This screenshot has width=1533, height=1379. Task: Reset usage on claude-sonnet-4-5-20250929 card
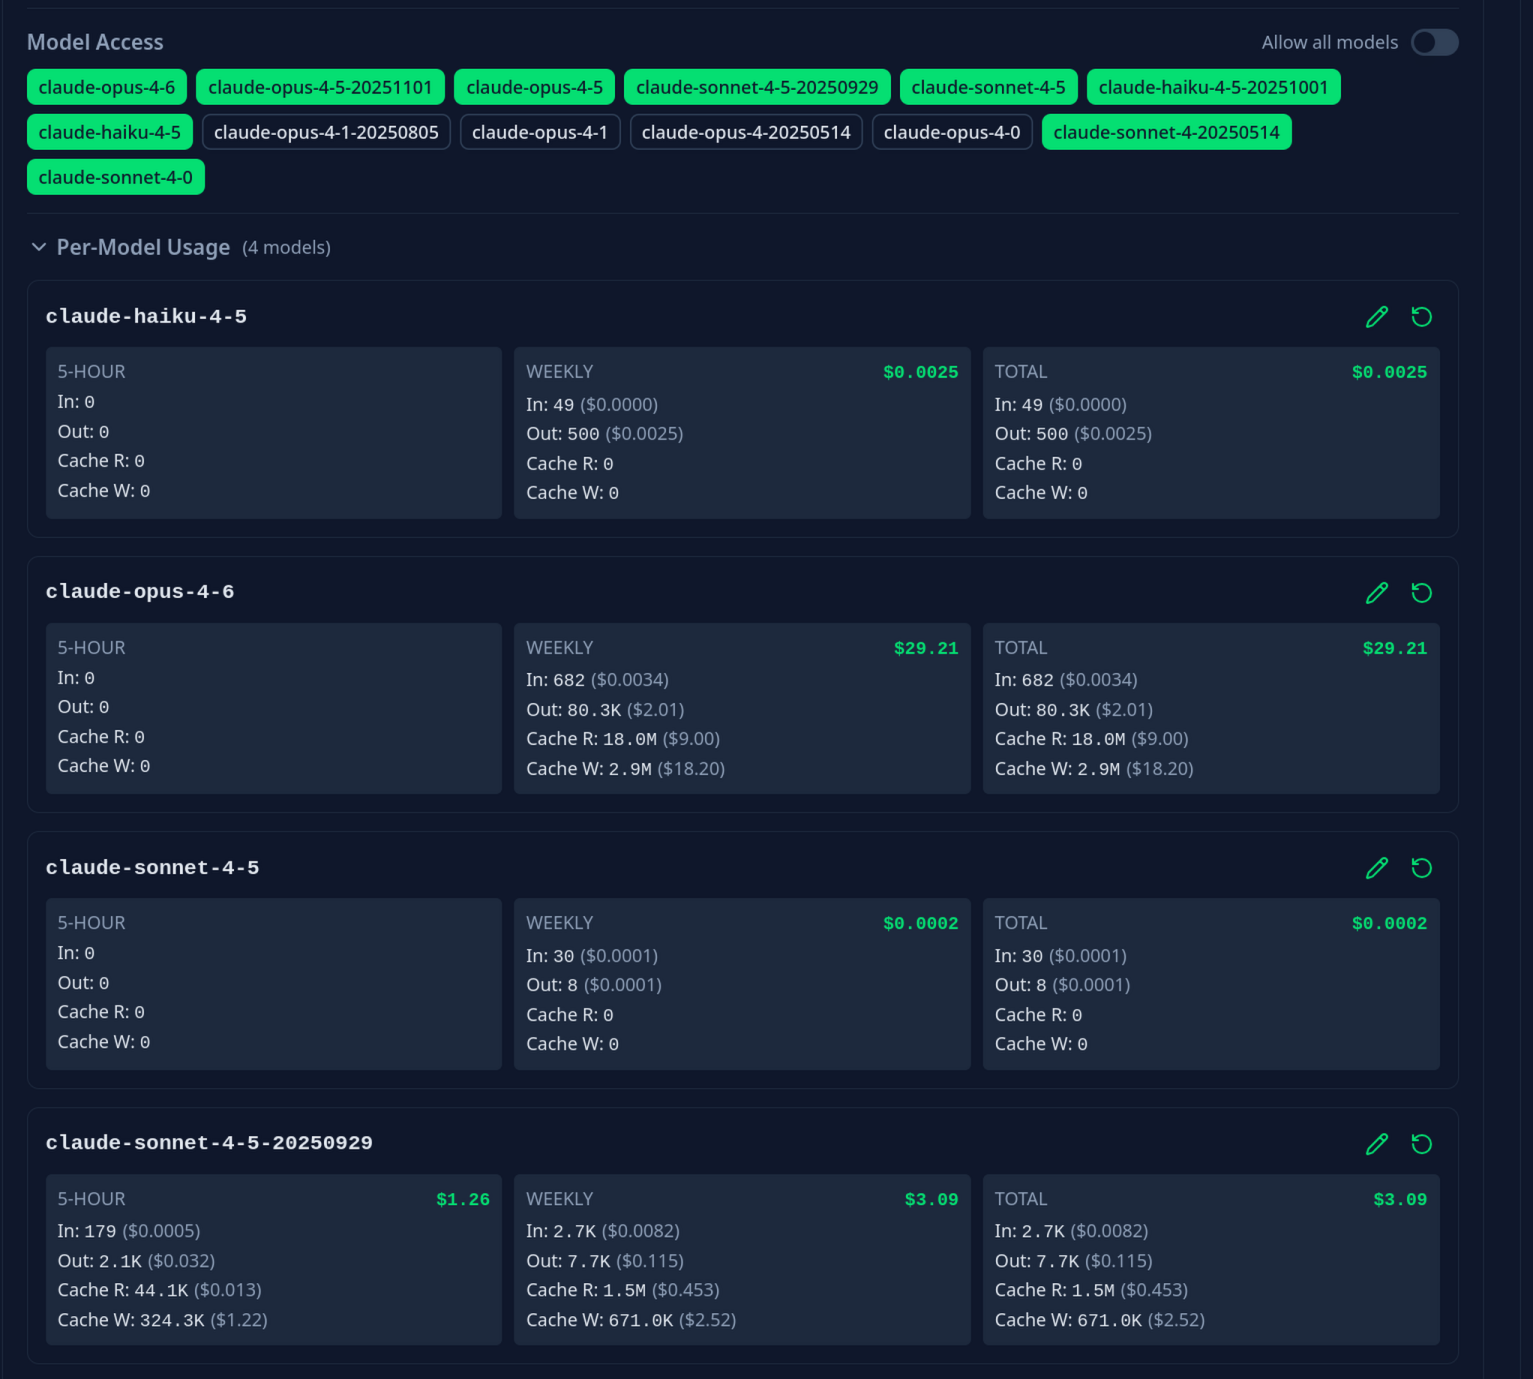[x=1421, y=1144]
